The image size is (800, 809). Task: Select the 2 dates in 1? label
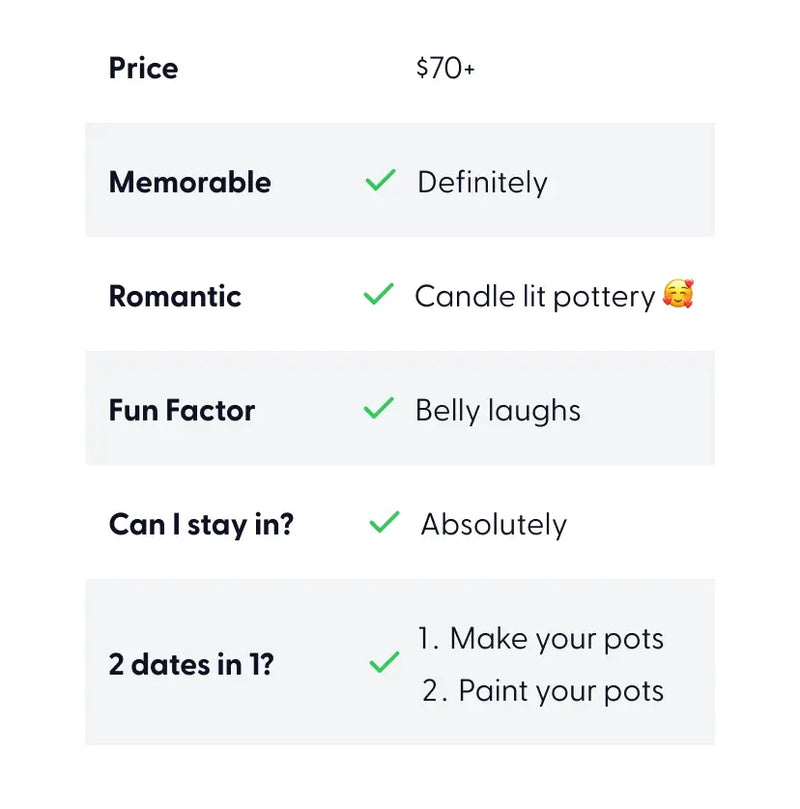click(x=191, y=665)
